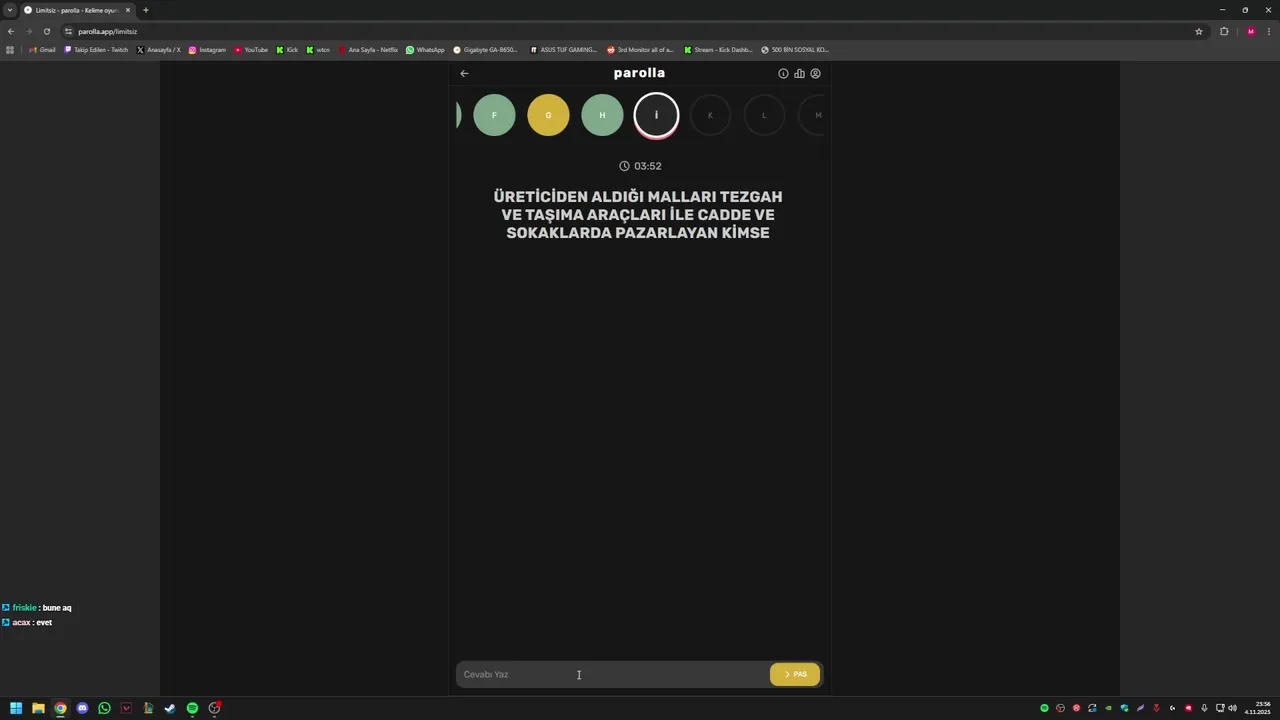This screenshot has height=720, width=1280.
Task: Open WhatsApp from taskbar
Action: pyautogui.click(x=104, y=708)
